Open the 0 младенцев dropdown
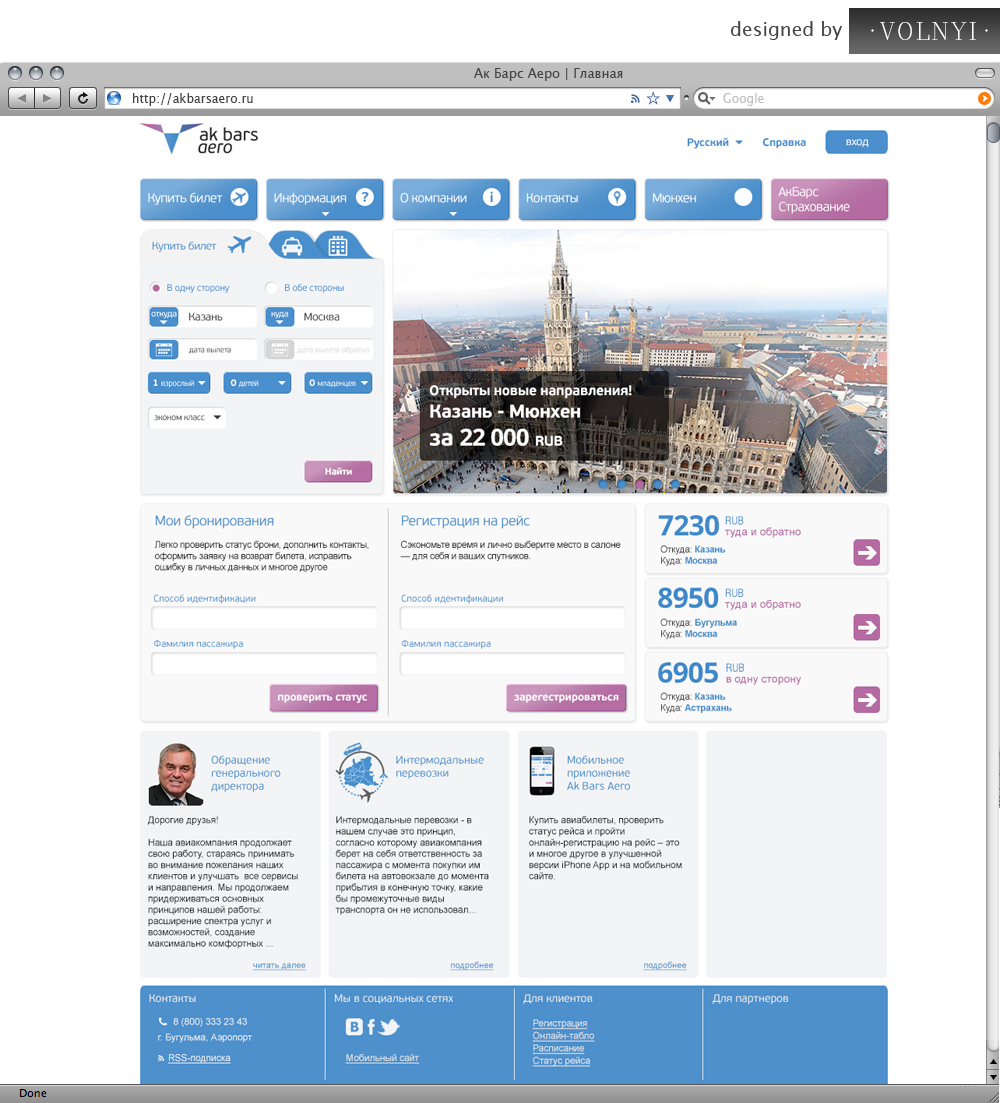1000x1103 pixels. click(x=338, y=383)
